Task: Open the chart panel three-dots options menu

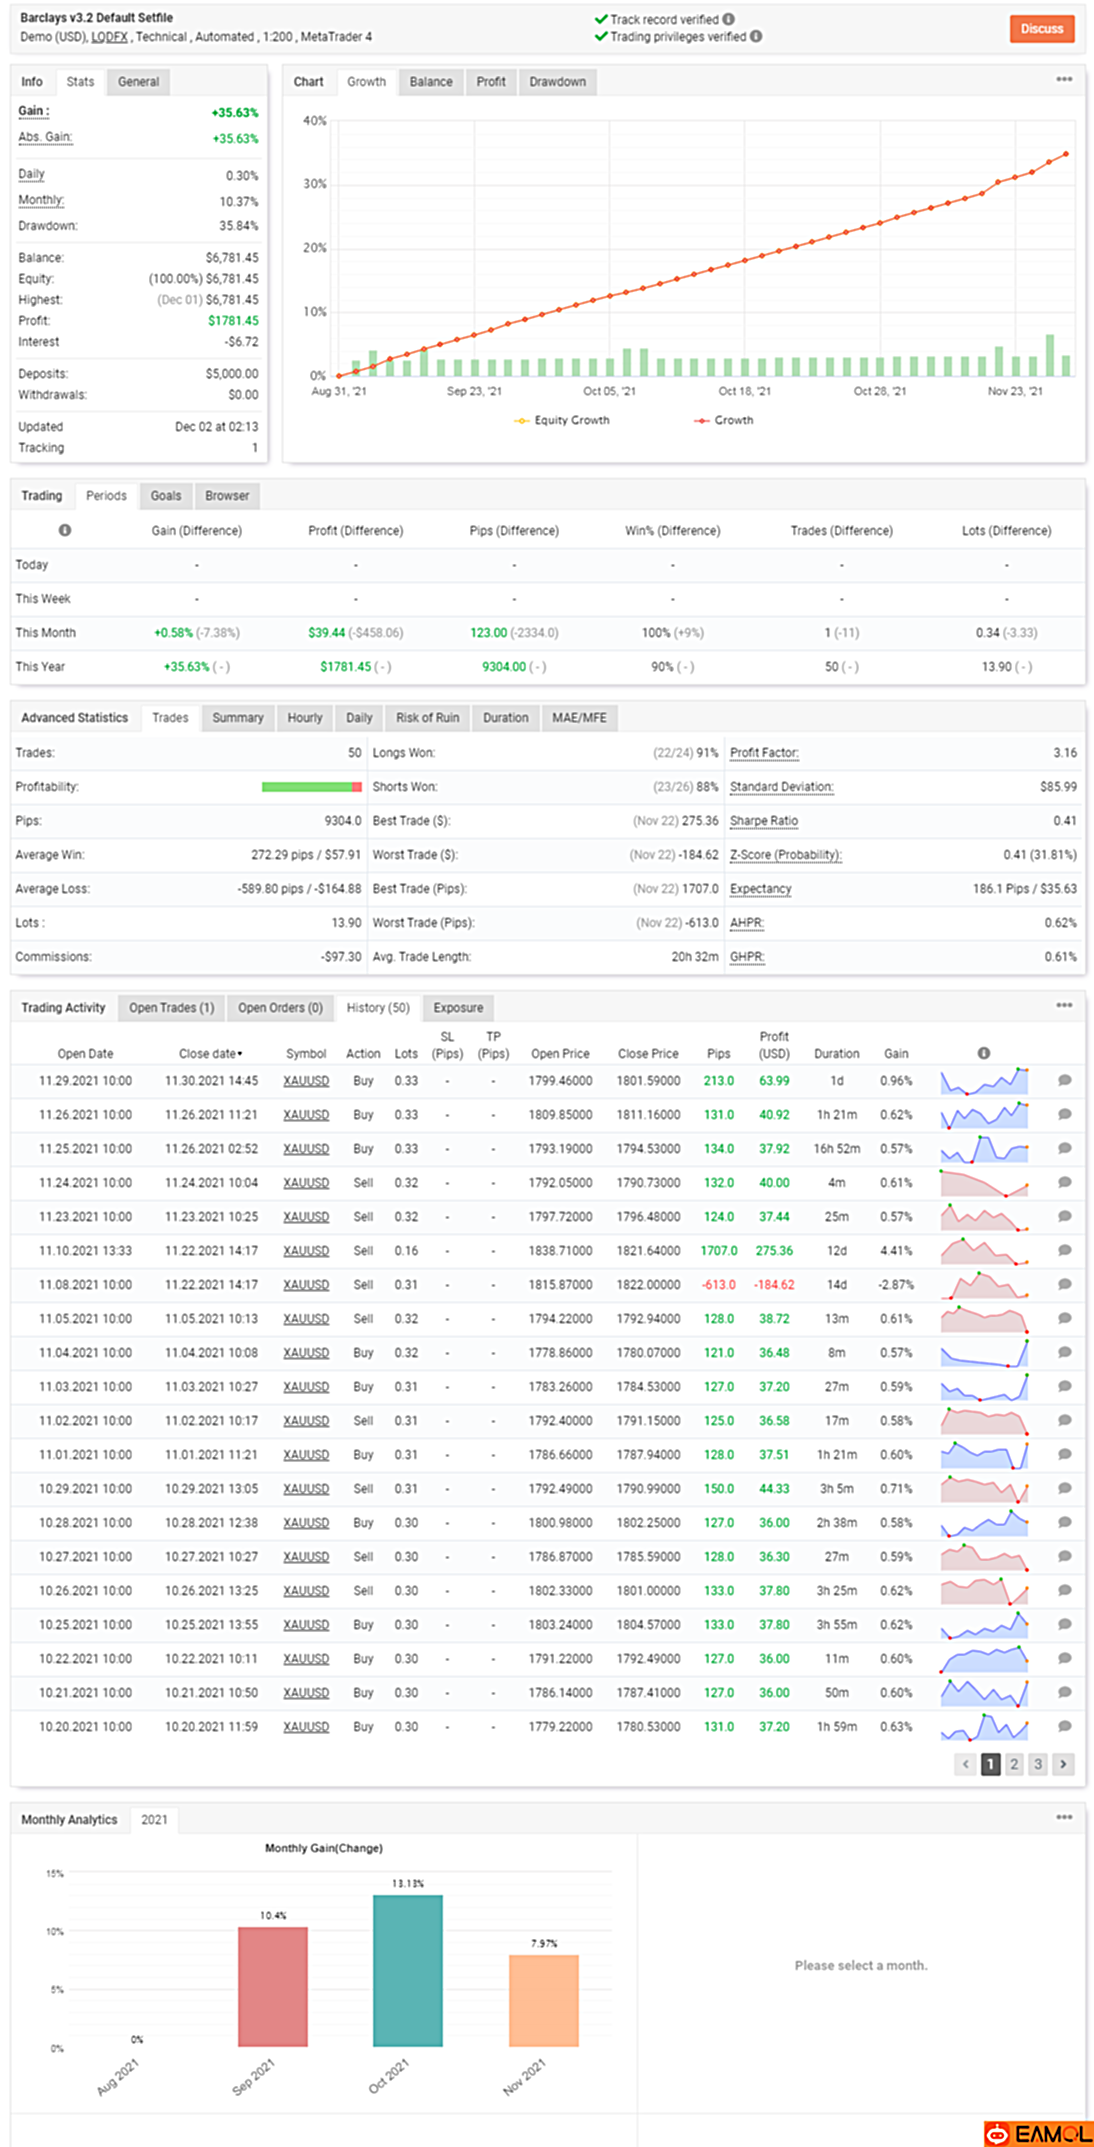Action: coord(1064,80)
